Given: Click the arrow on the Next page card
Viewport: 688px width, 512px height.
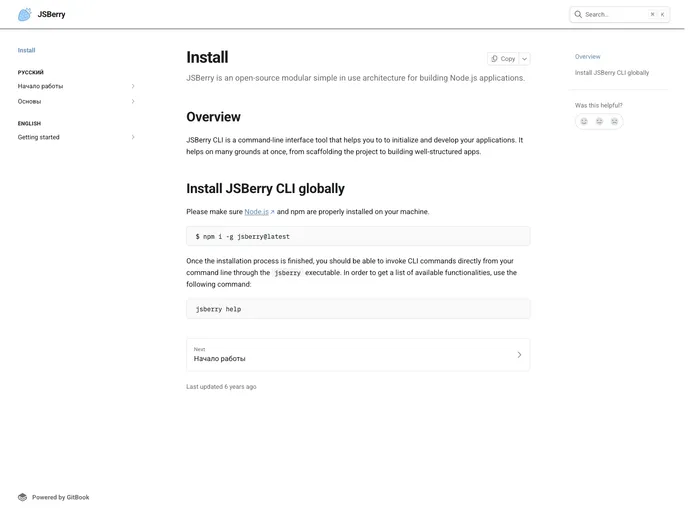Looking at the screenshot, I should coord(519,354).
